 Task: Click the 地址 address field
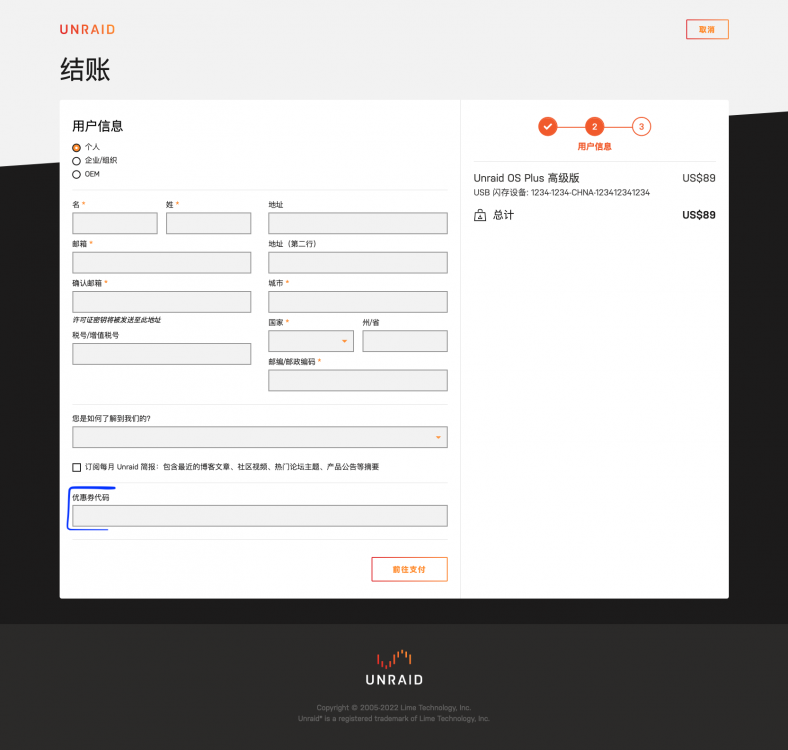click(x=357, y=223)
